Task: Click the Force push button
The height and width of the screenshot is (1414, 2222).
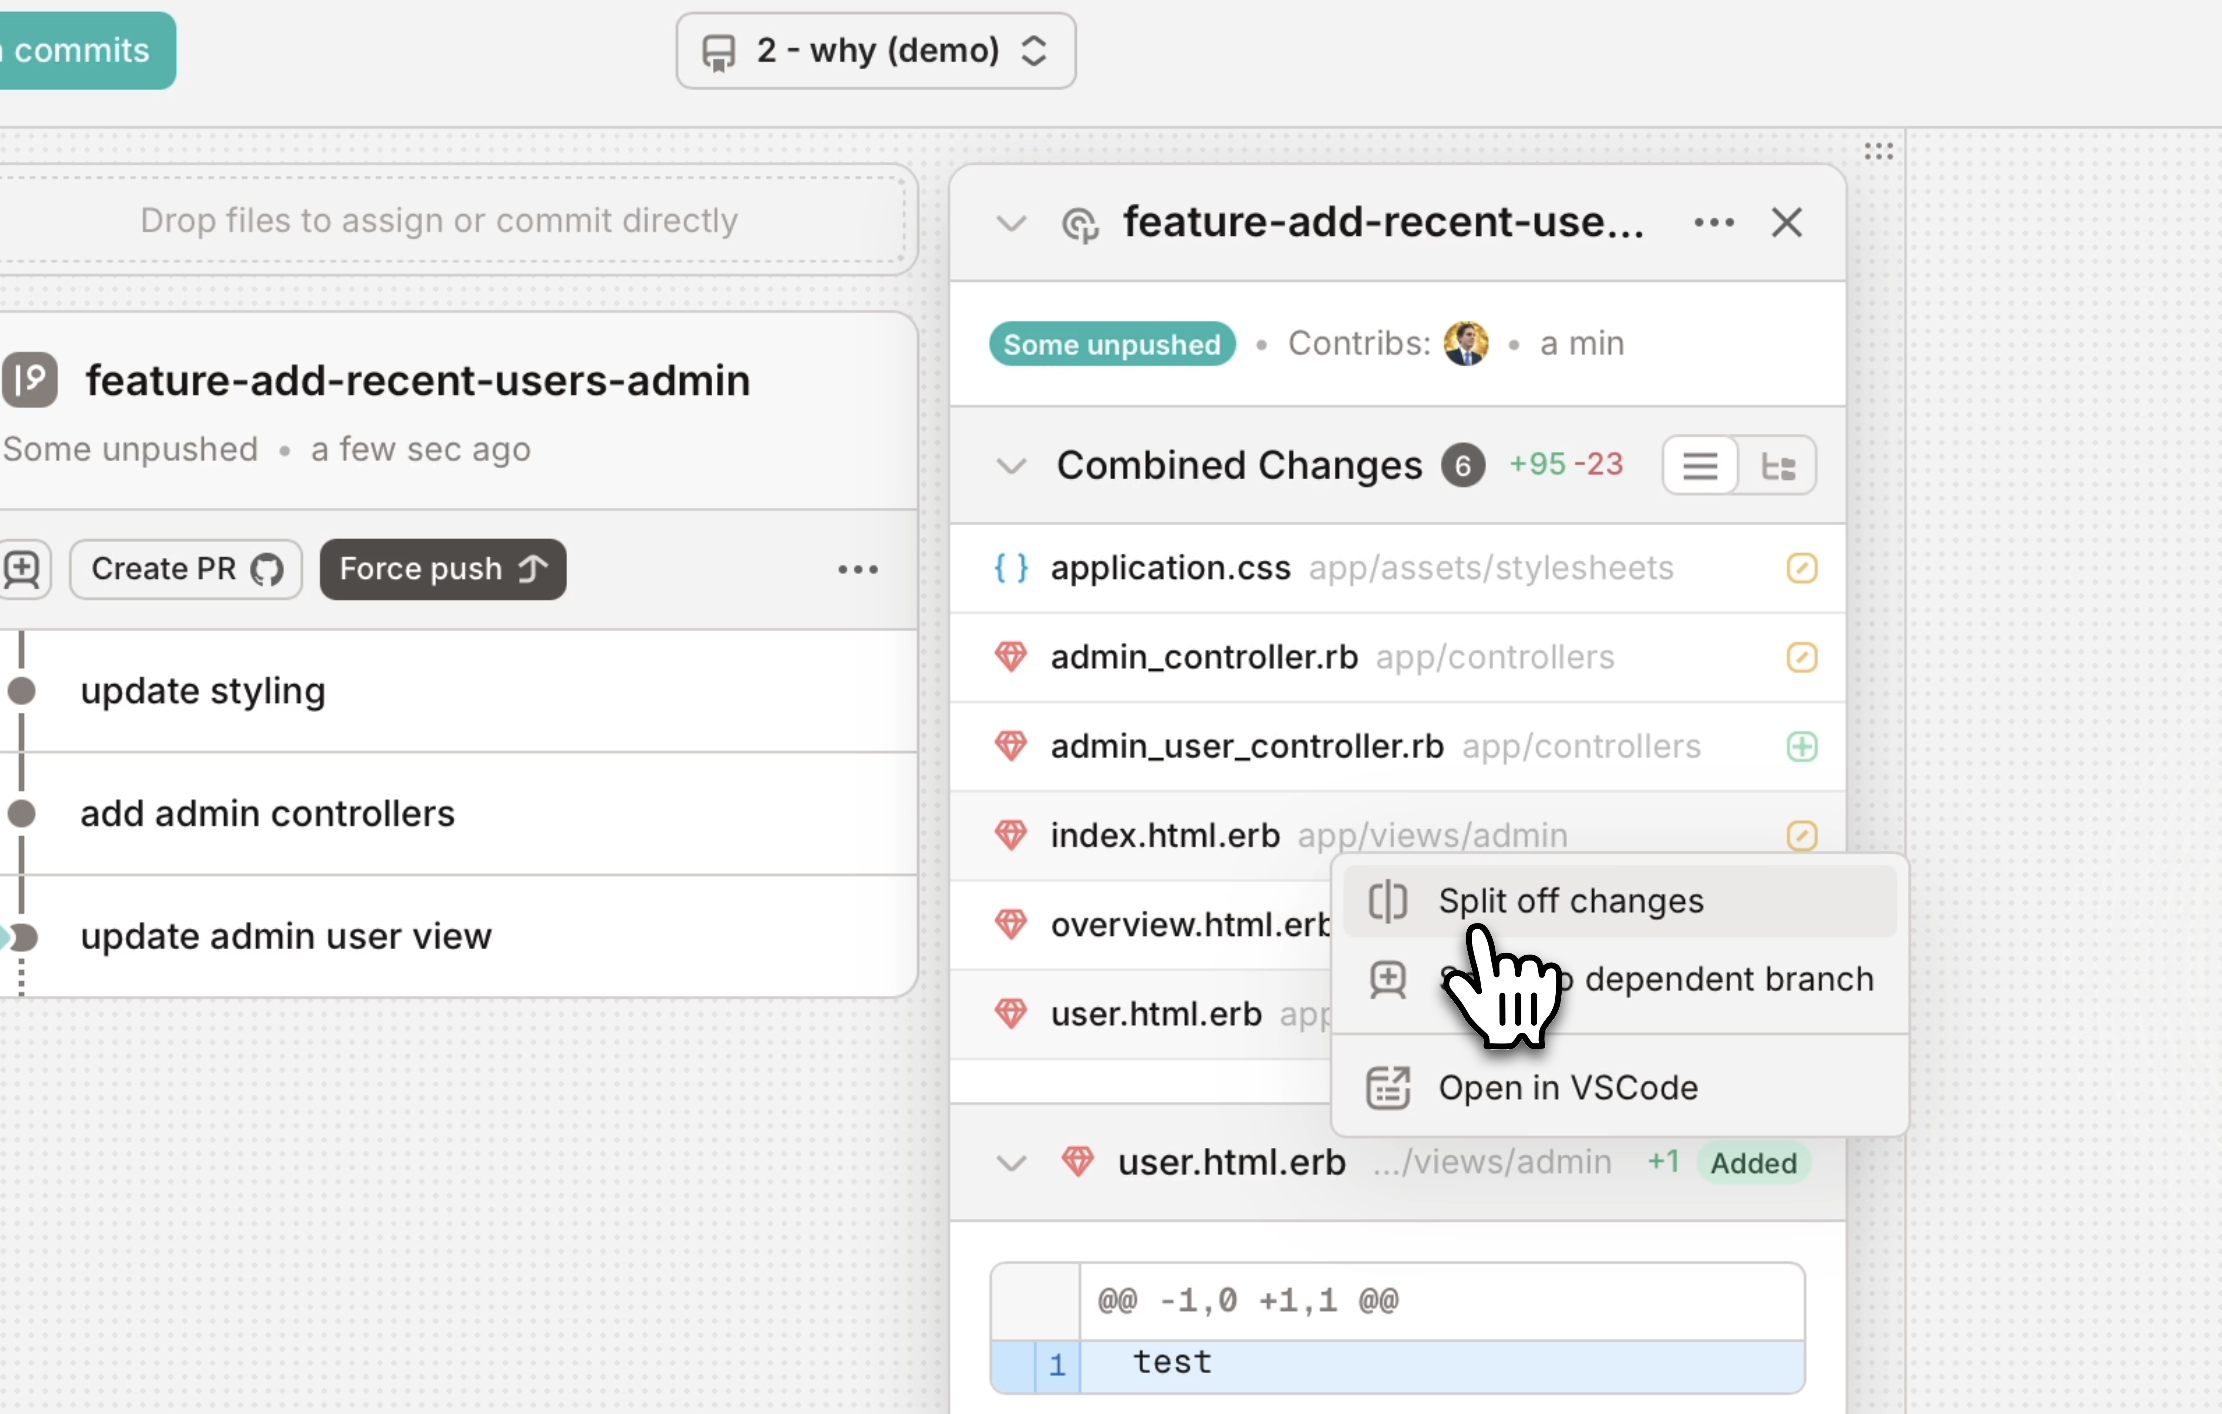Action: click(x=442, y=570)
